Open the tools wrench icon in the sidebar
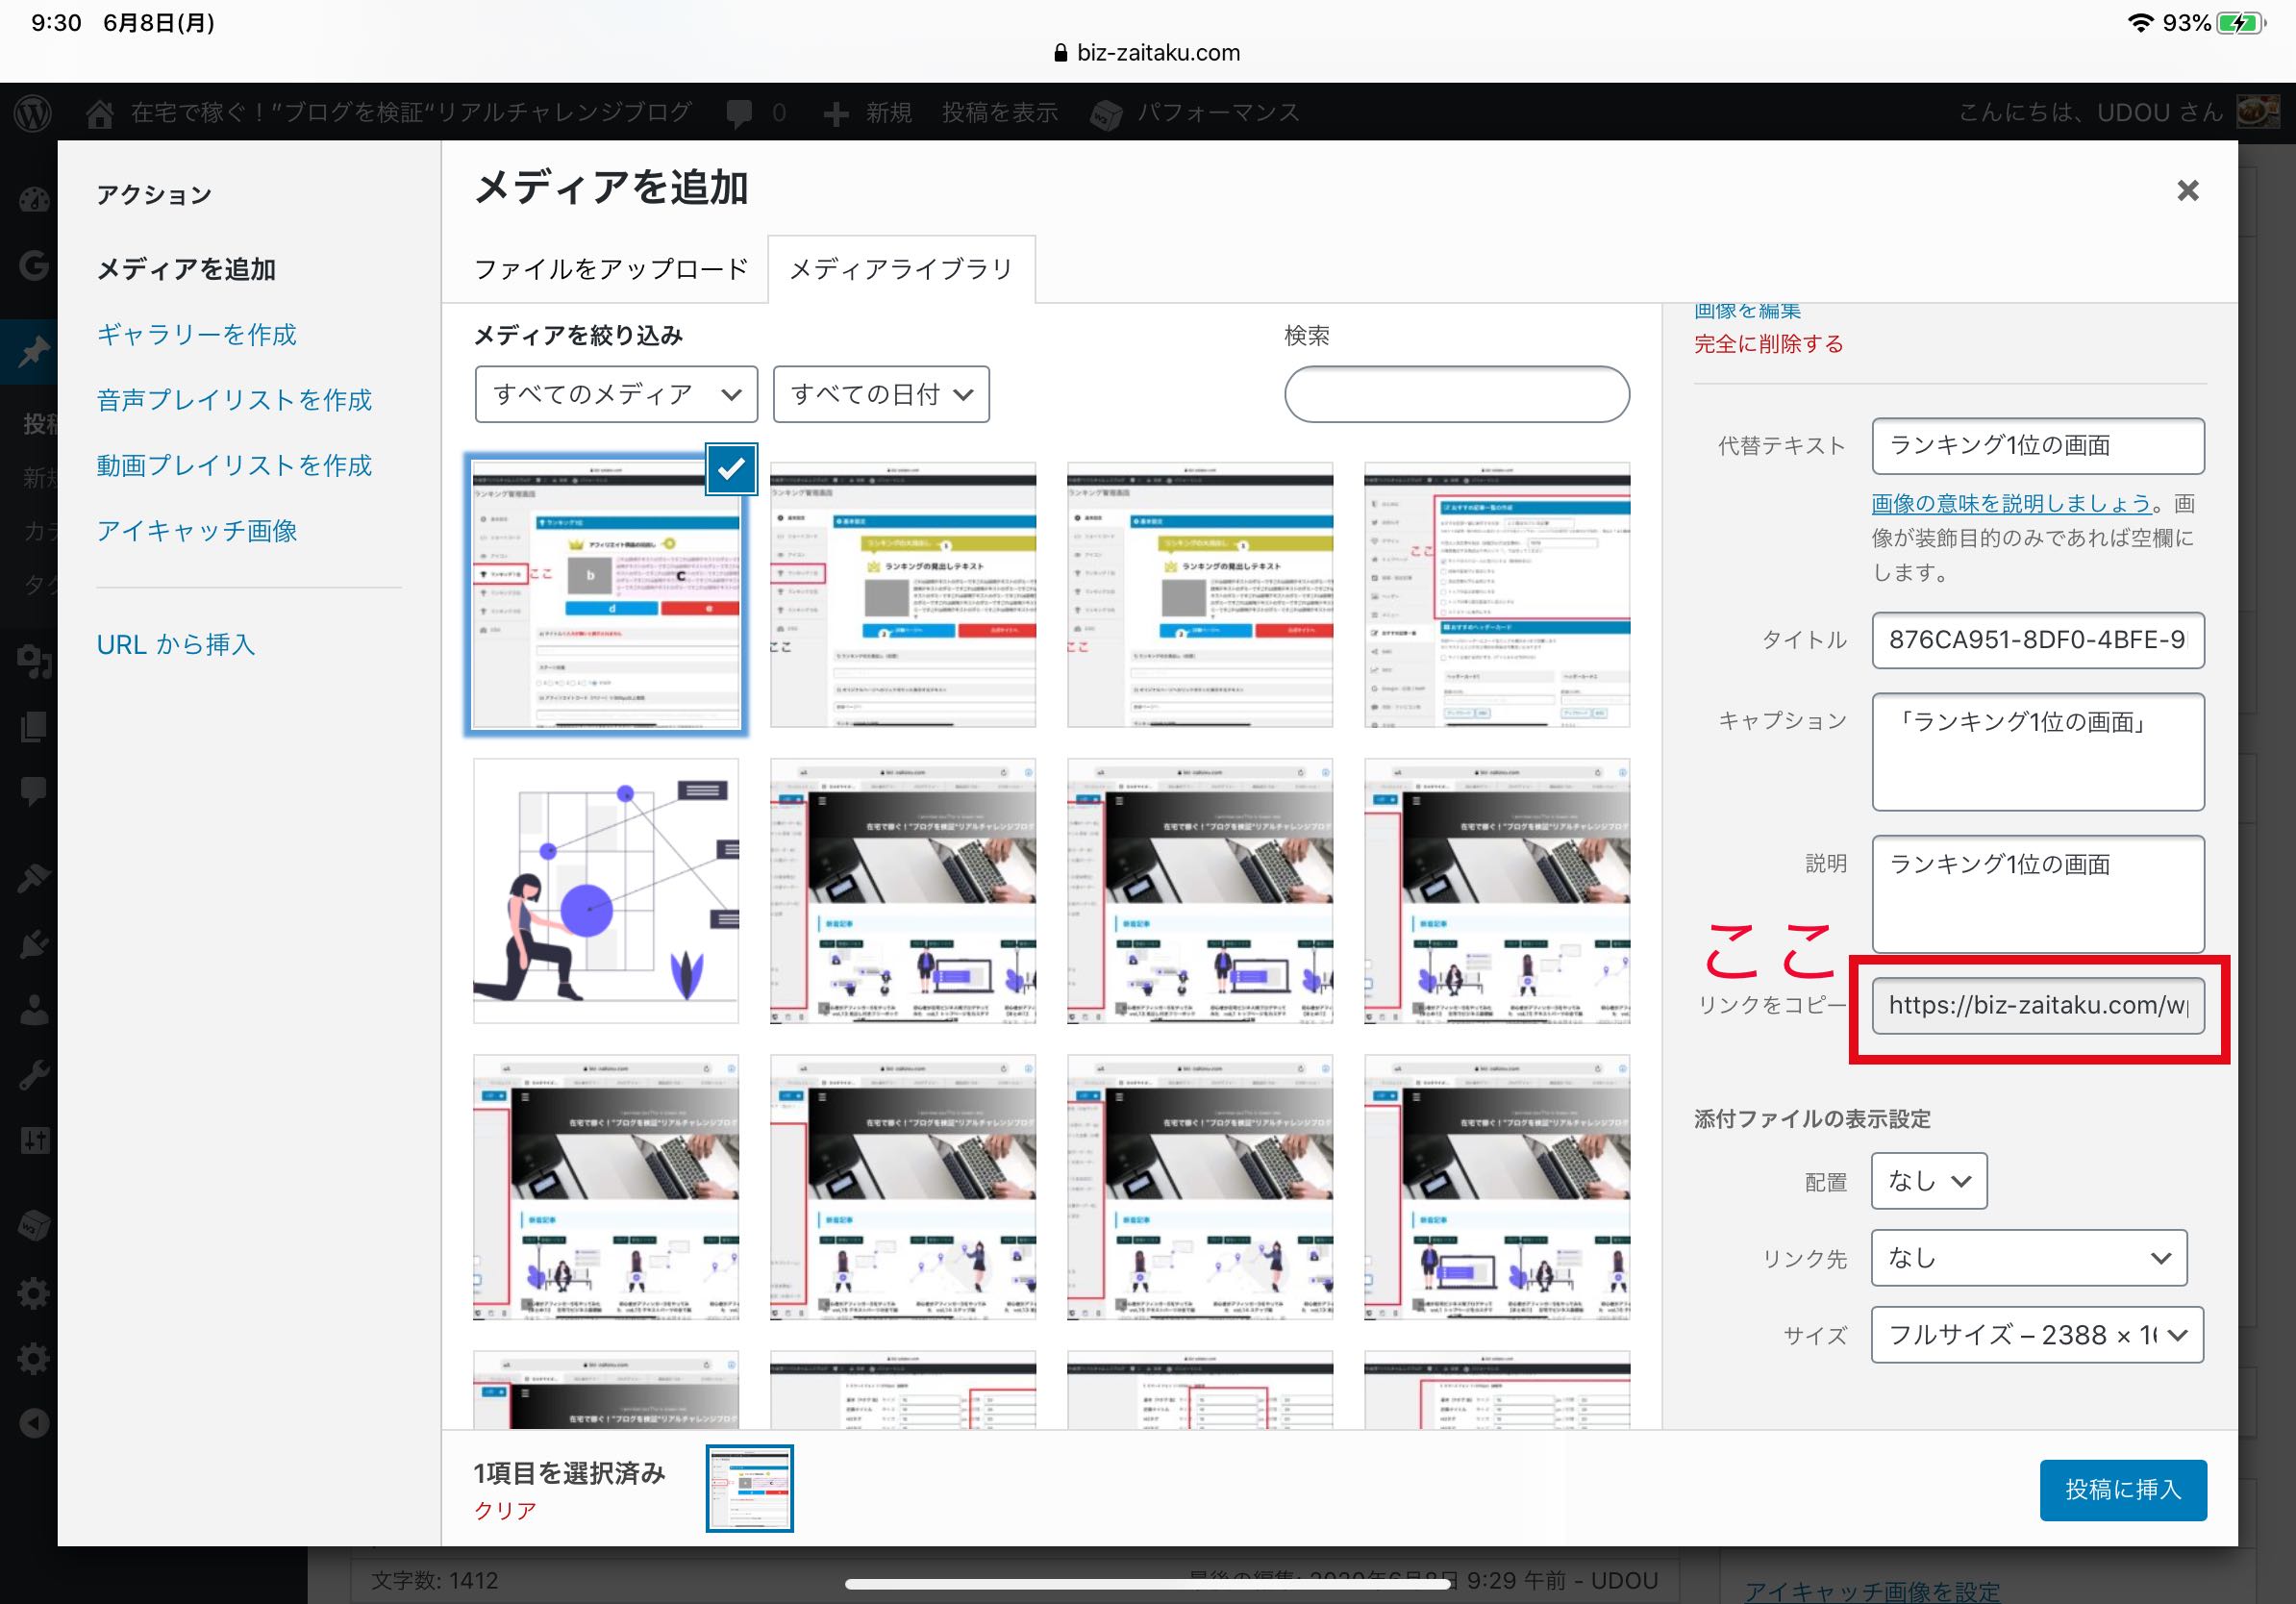The image size is (2296, 1604). 34,1075
